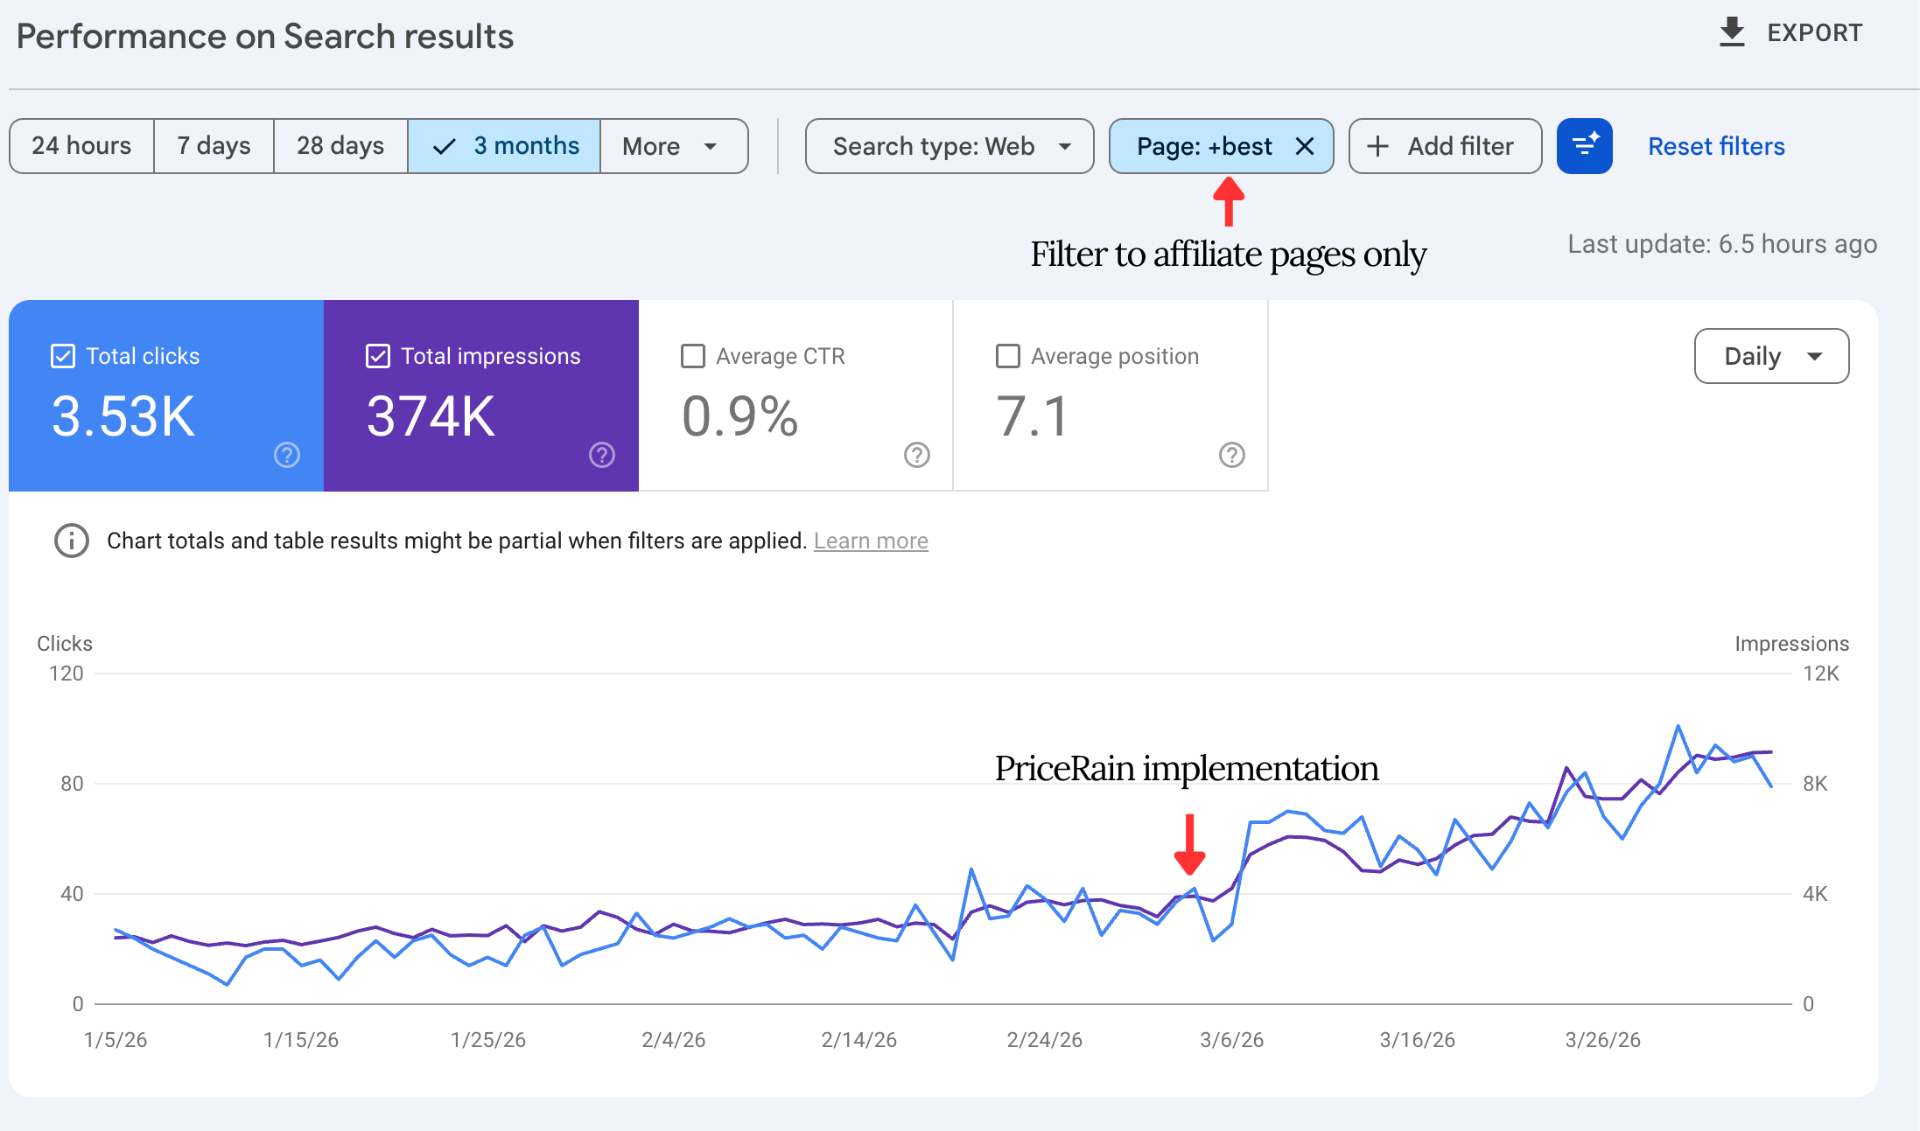Screen dimensions: 1920x1131
Task: Click the 3/16/26 date label on chart axis
Action: click(1417, 1040)
